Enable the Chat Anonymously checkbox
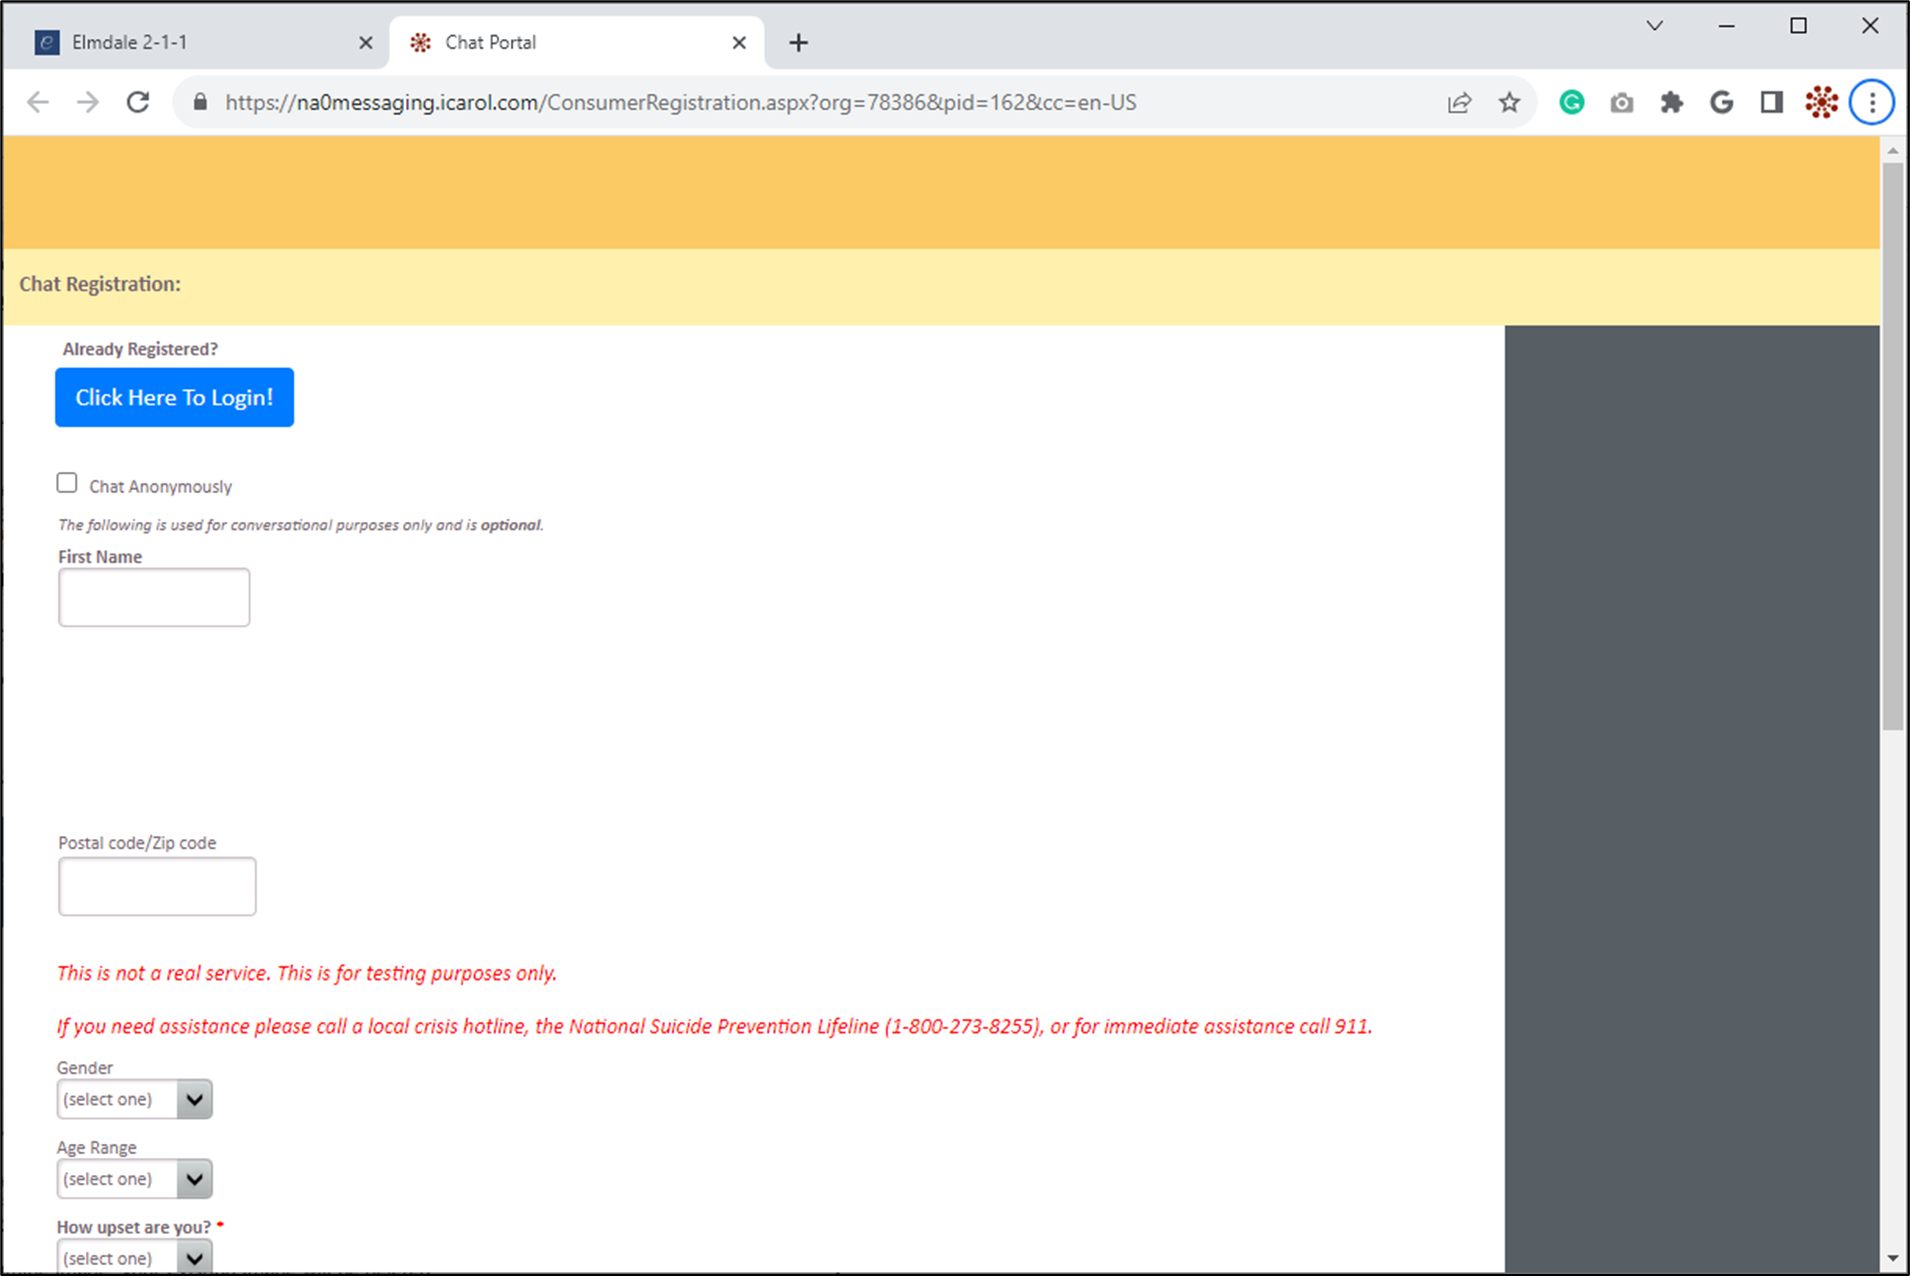Image resolution: width=1910 pixels, height=1276 pixels. (x=67, y=484)
